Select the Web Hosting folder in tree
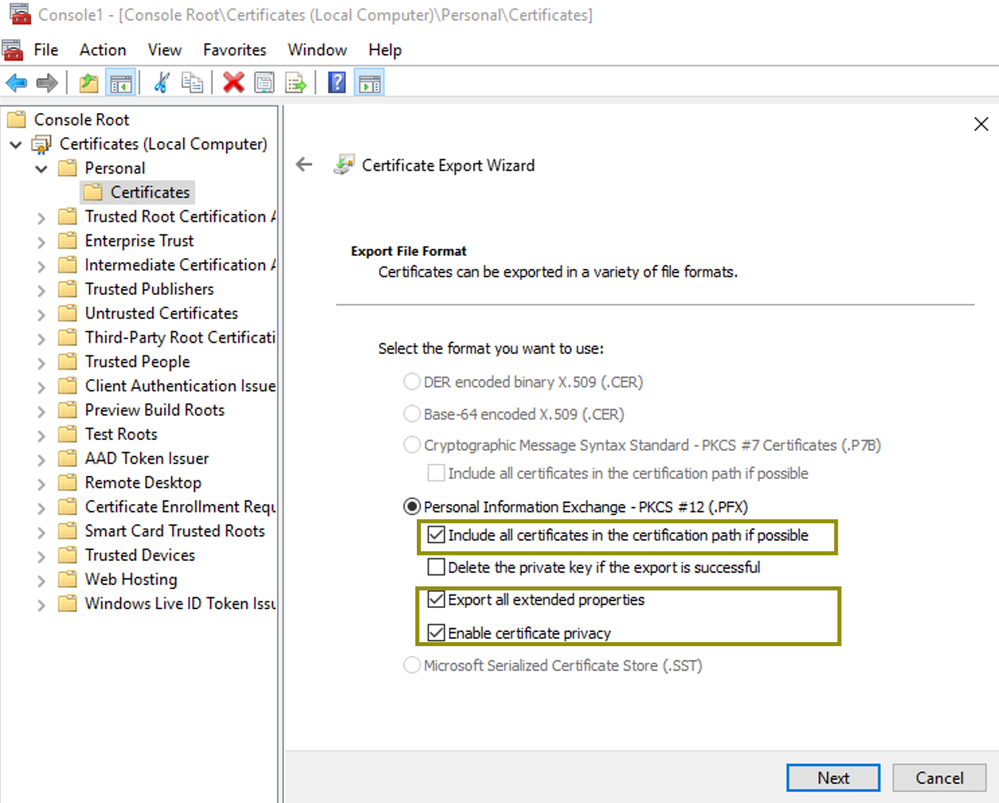The width and height of the screenshot is (999, 803). point(130,580)
